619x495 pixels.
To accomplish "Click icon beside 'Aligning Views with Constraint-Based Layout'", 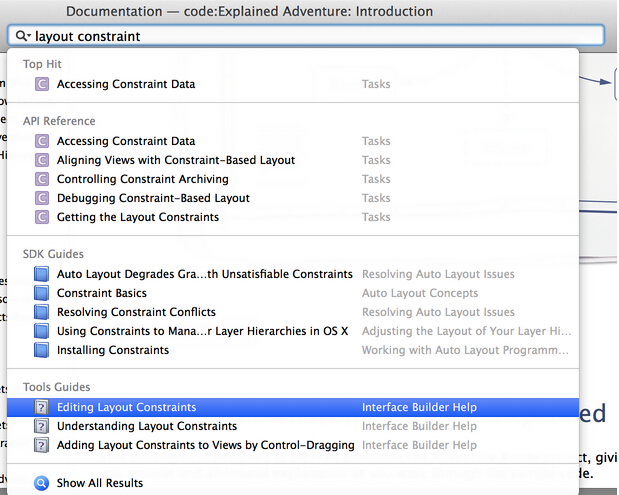I will pyautogui.click(x=41, y=160).
